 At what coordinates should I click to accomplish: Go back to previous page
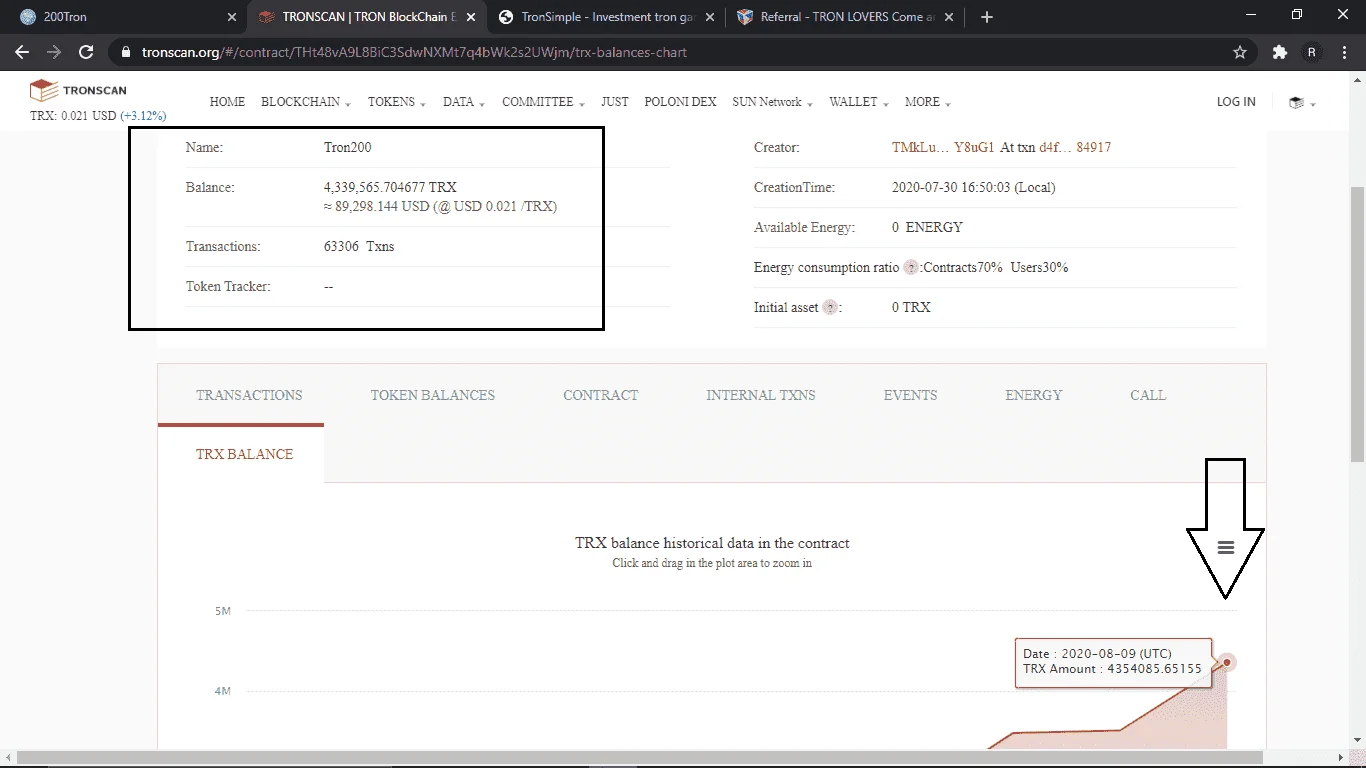coord(22,52)
